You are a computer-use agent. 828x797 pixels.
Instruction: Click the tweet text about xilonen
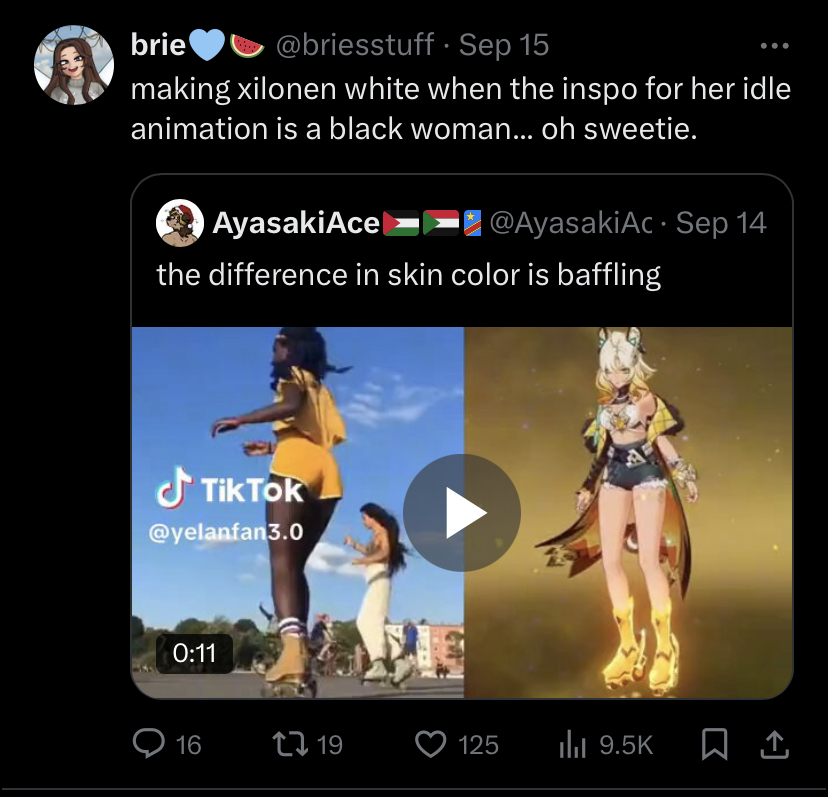point(460,108)
